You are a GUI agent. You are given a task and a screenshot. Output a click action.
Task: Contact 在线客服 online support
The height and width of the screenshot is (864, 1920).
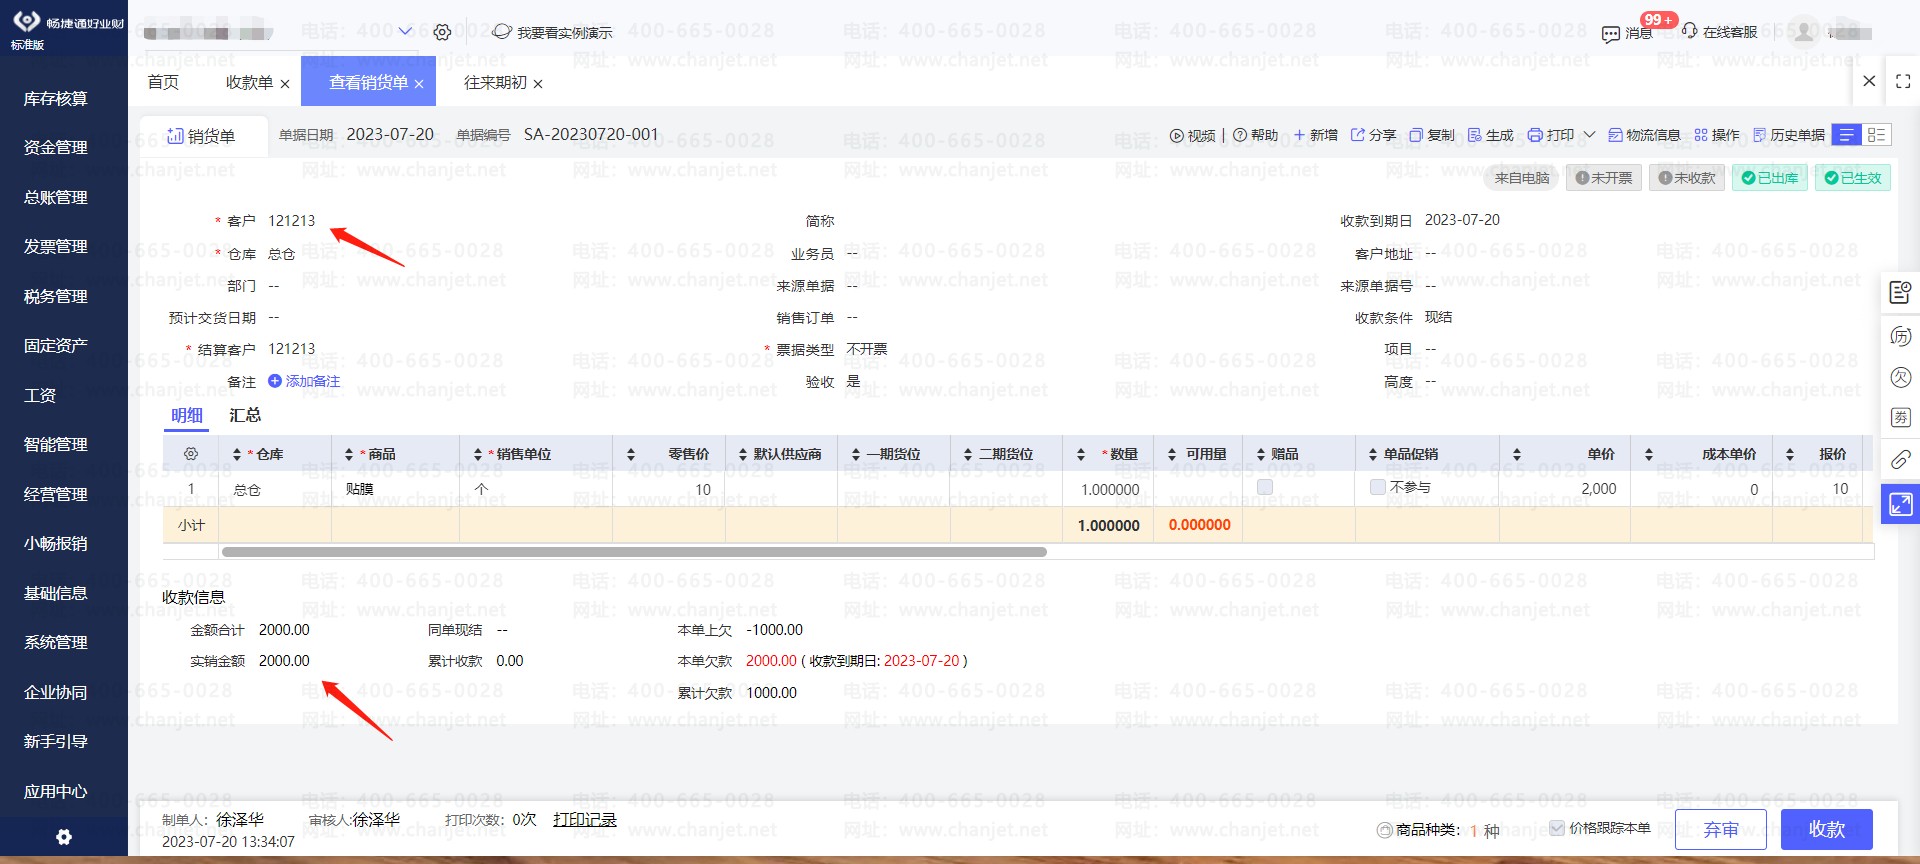tap(1719, 32)
